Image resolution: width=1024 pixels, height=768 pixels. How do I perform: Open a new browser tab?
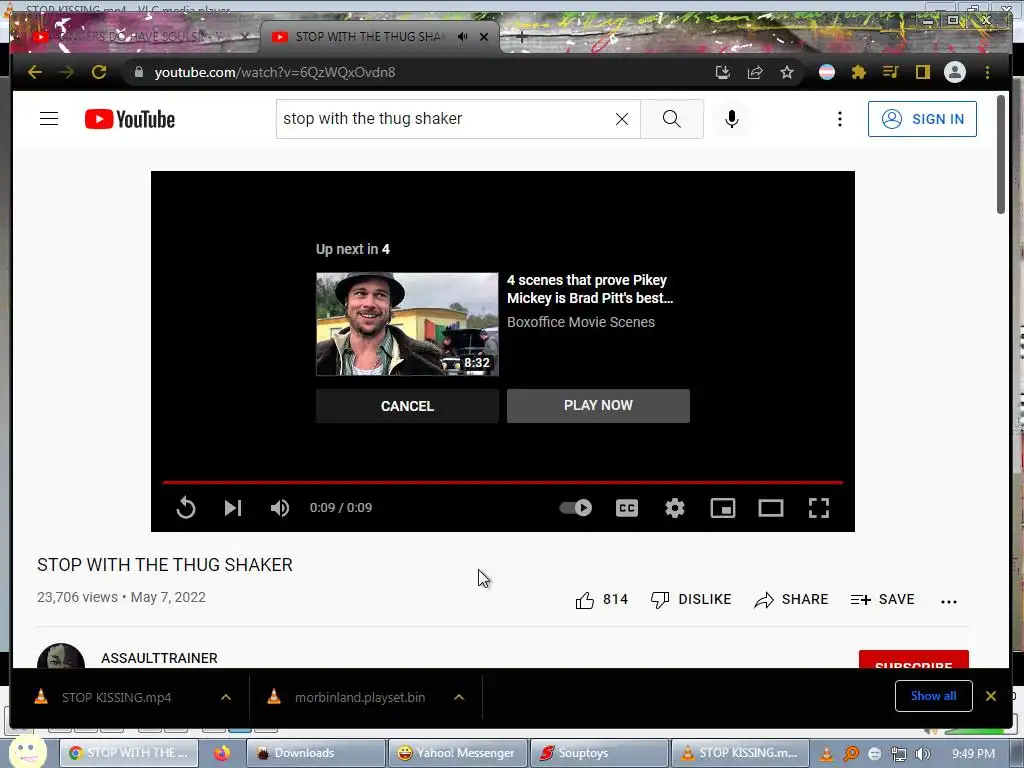click(x=521, y=37)
